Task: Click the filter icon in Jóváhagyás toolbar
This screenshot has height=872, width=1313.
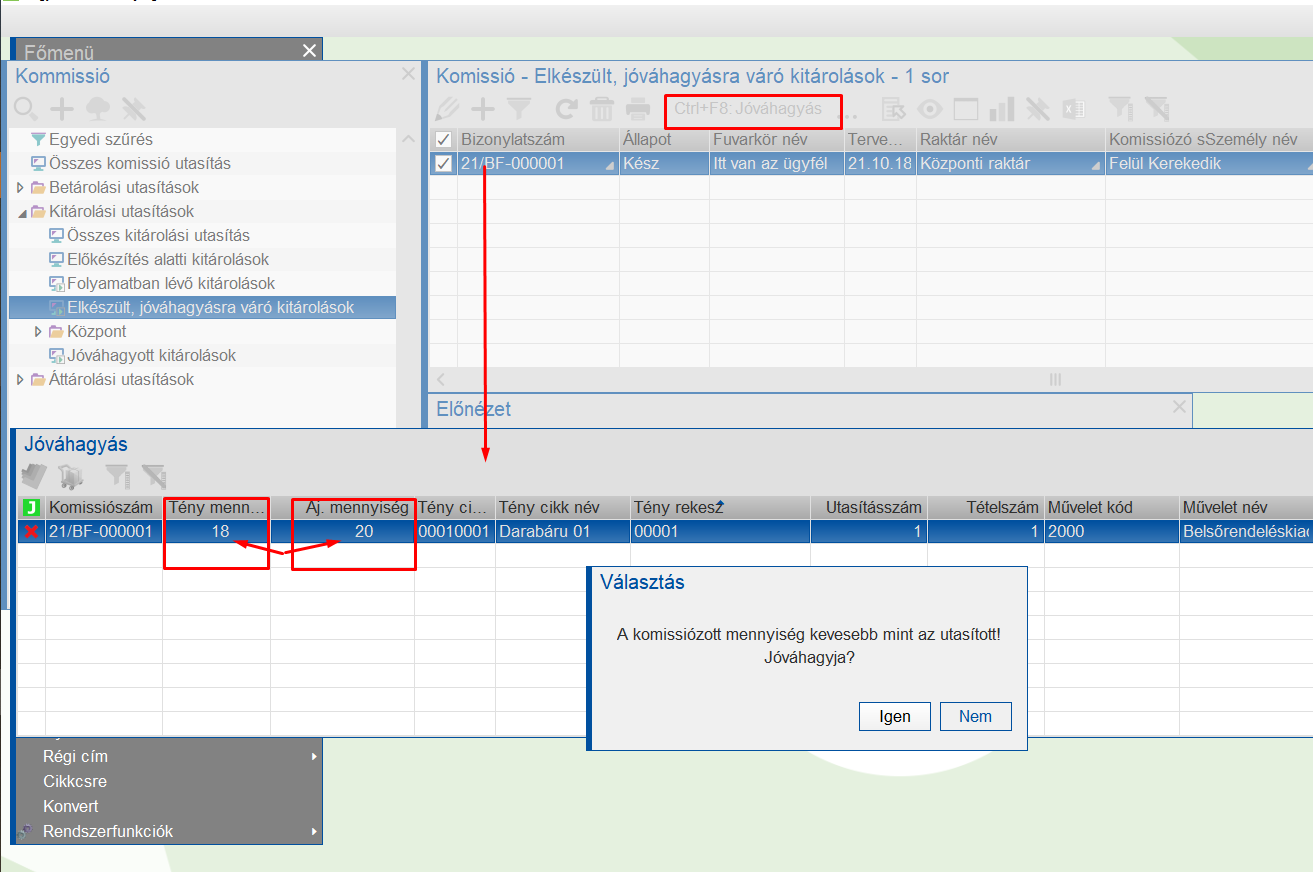Action: point(118,476)
